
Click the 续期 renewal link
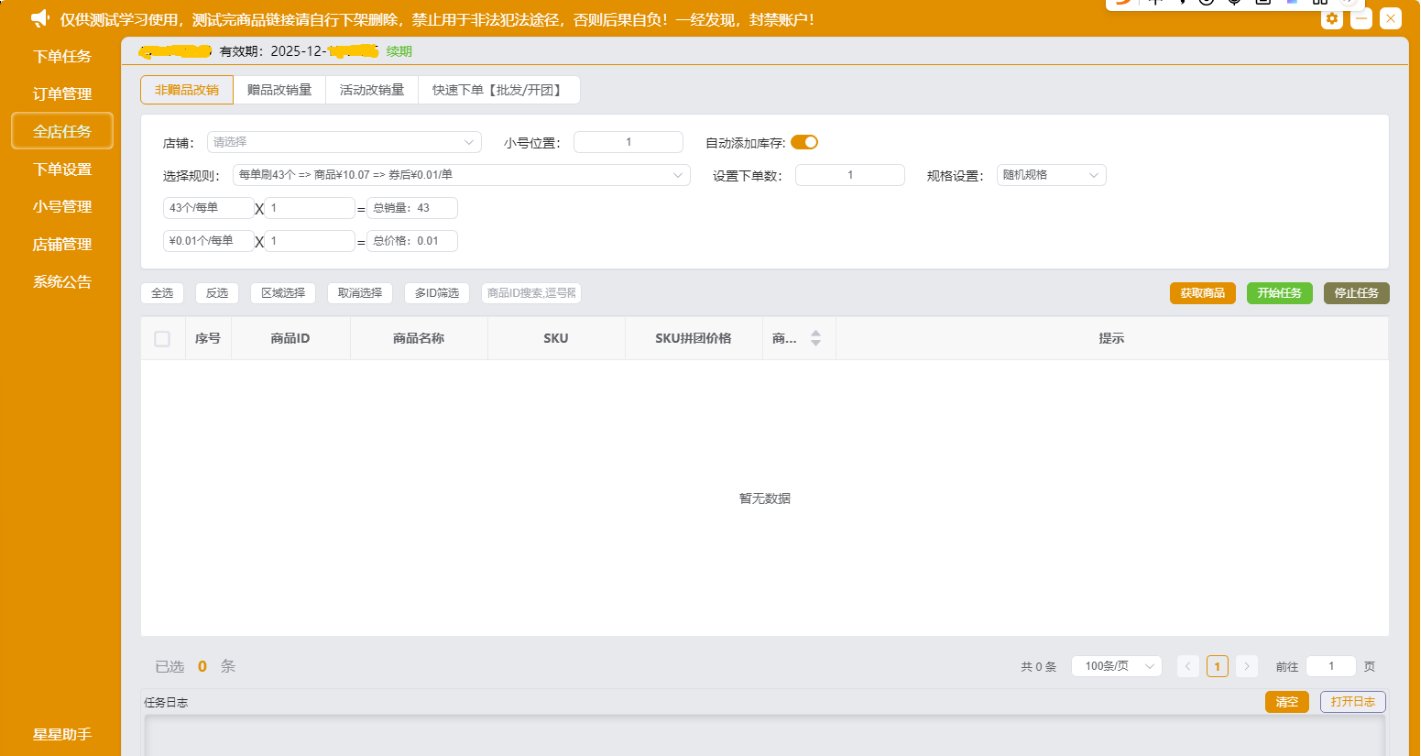(x=399, y=51)
